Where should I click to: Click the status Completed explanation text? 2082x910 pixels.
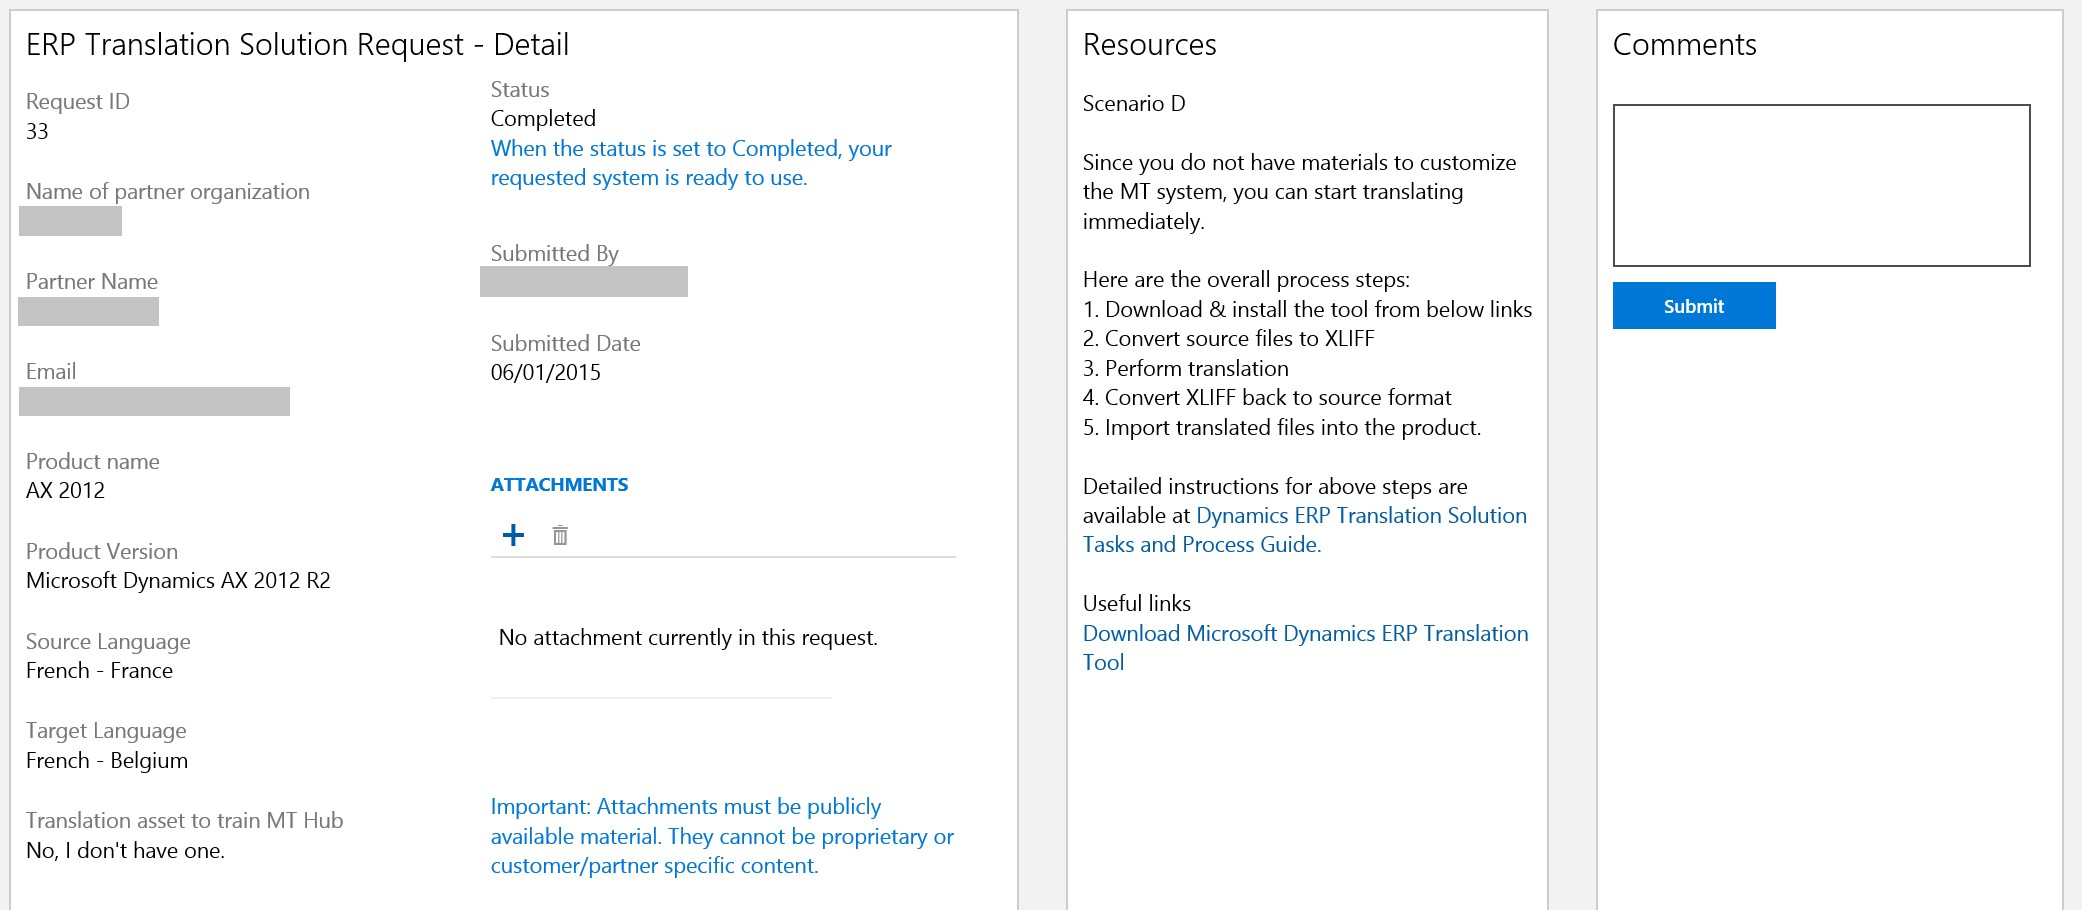tap(690, 163)
